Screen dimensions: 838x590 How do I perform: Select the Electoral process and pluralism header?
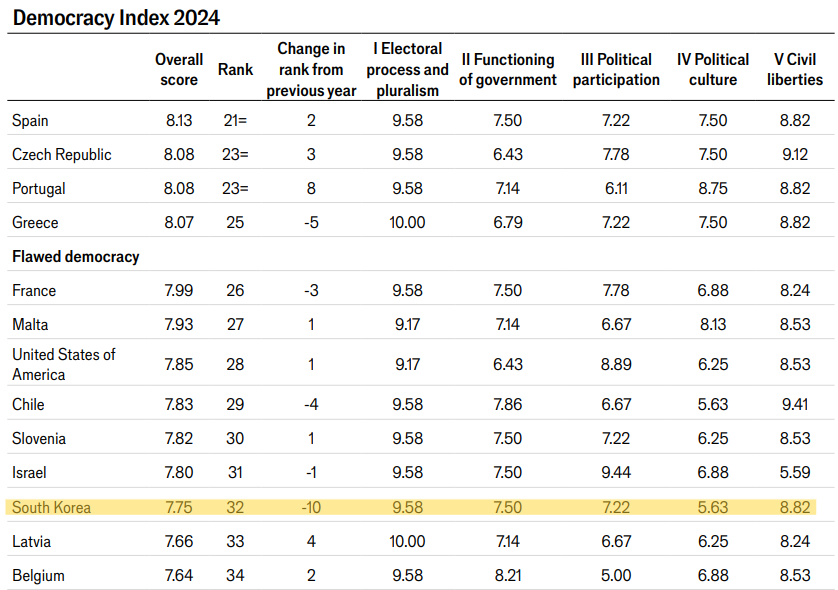[409, 70]
